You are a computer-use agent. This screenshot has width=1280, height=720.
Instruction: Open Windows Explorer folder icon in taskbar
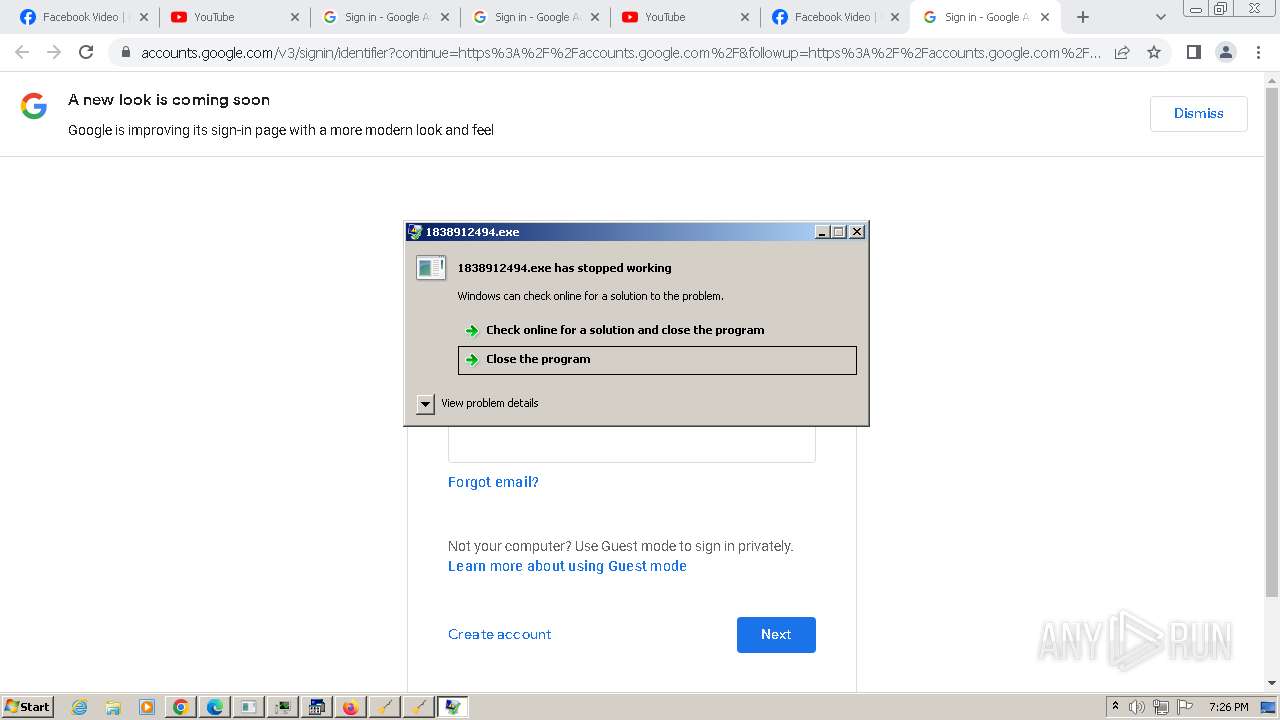pos(113,707)
